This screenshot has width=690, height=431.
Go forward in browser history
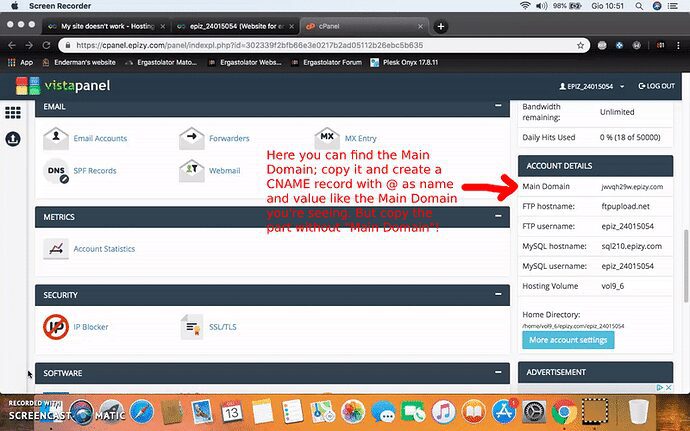[29, 45]
